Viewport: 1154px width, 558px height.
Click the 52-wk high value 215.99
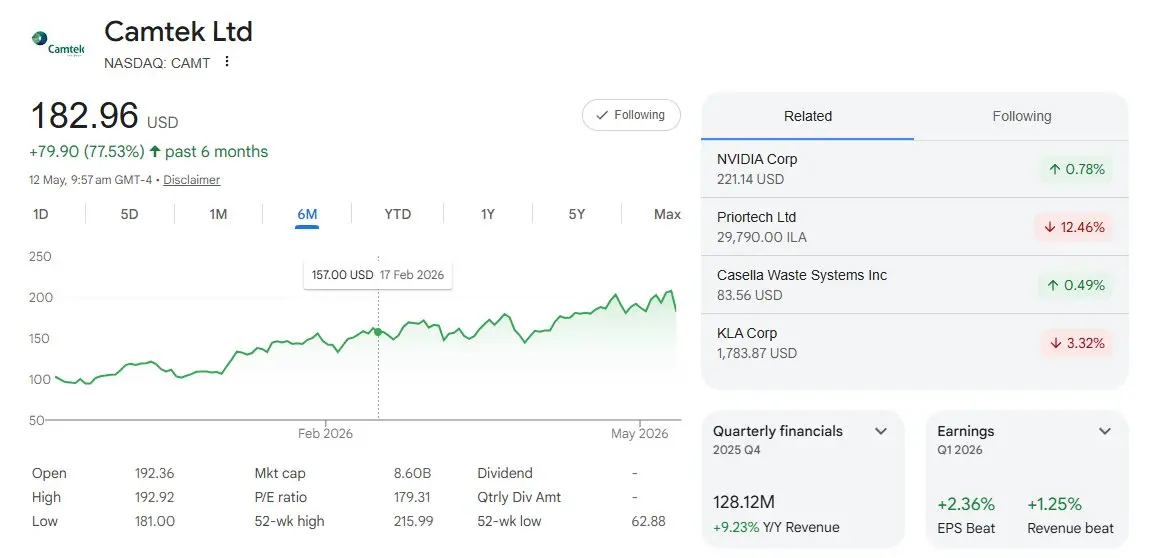click(x=414, y=521)
